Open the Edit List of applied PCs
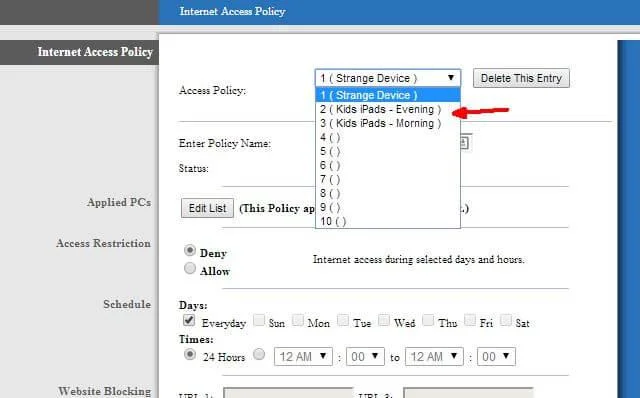This screenshot has width=640, height=398. click(207, 208)
